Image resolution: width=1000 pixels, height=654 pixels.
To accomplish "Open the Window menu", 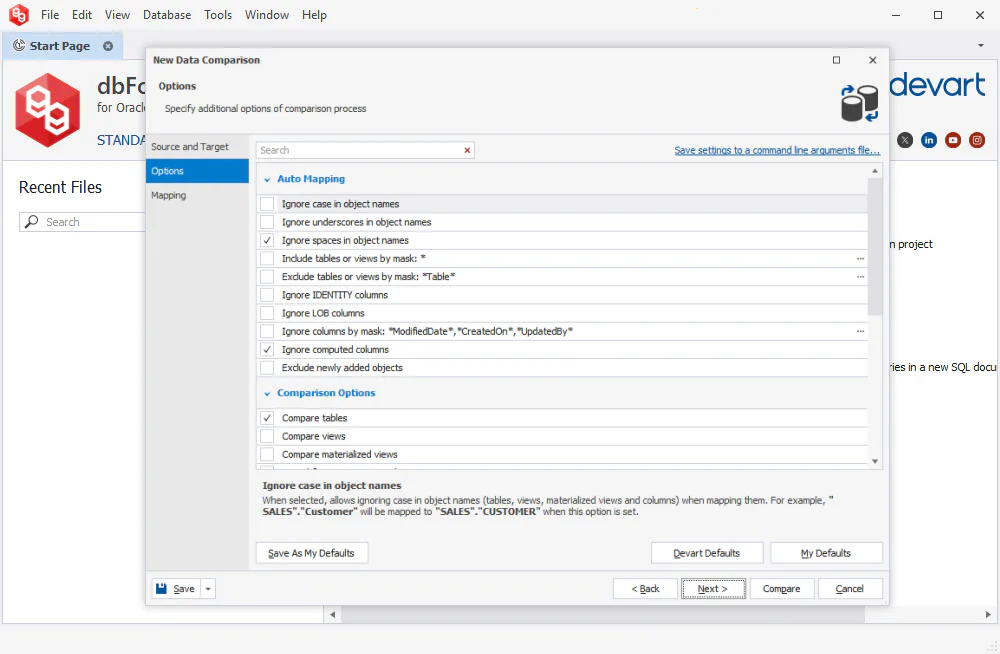I will coord(267,15).
